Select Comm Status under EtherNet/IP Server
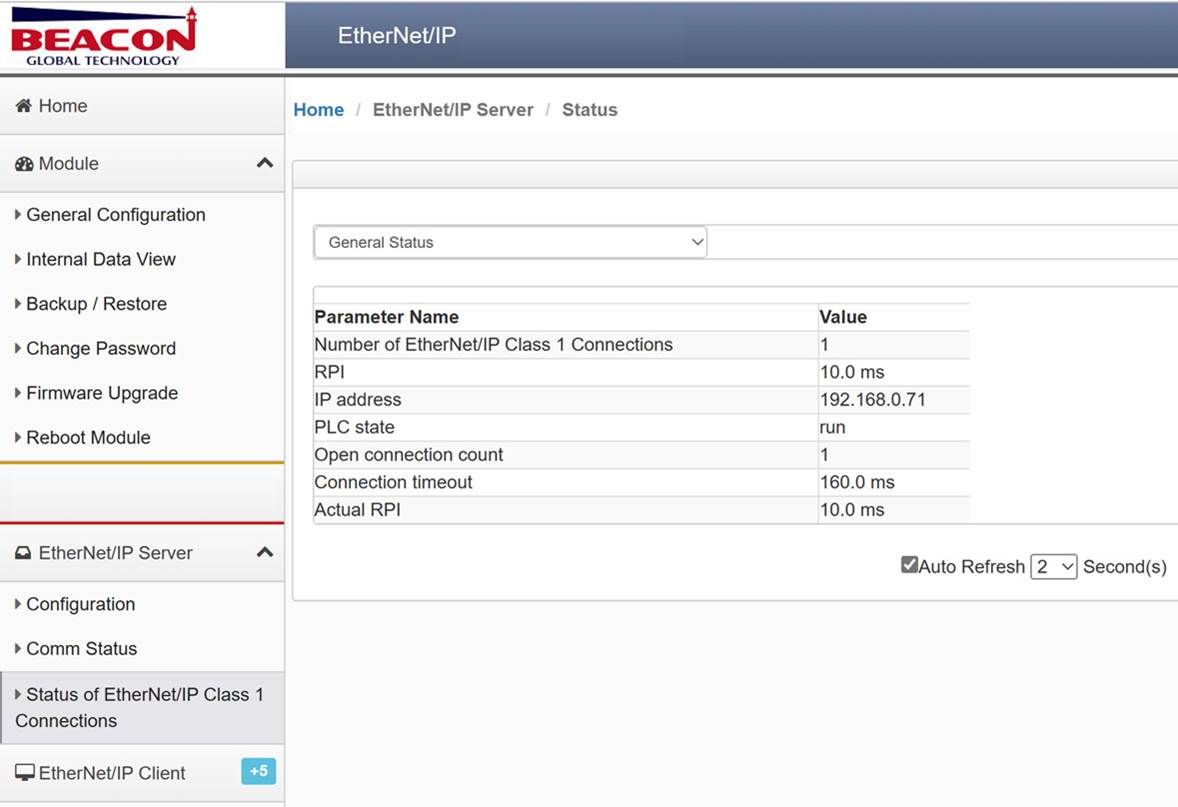1178x807 pixels. (x=82, y=648)
